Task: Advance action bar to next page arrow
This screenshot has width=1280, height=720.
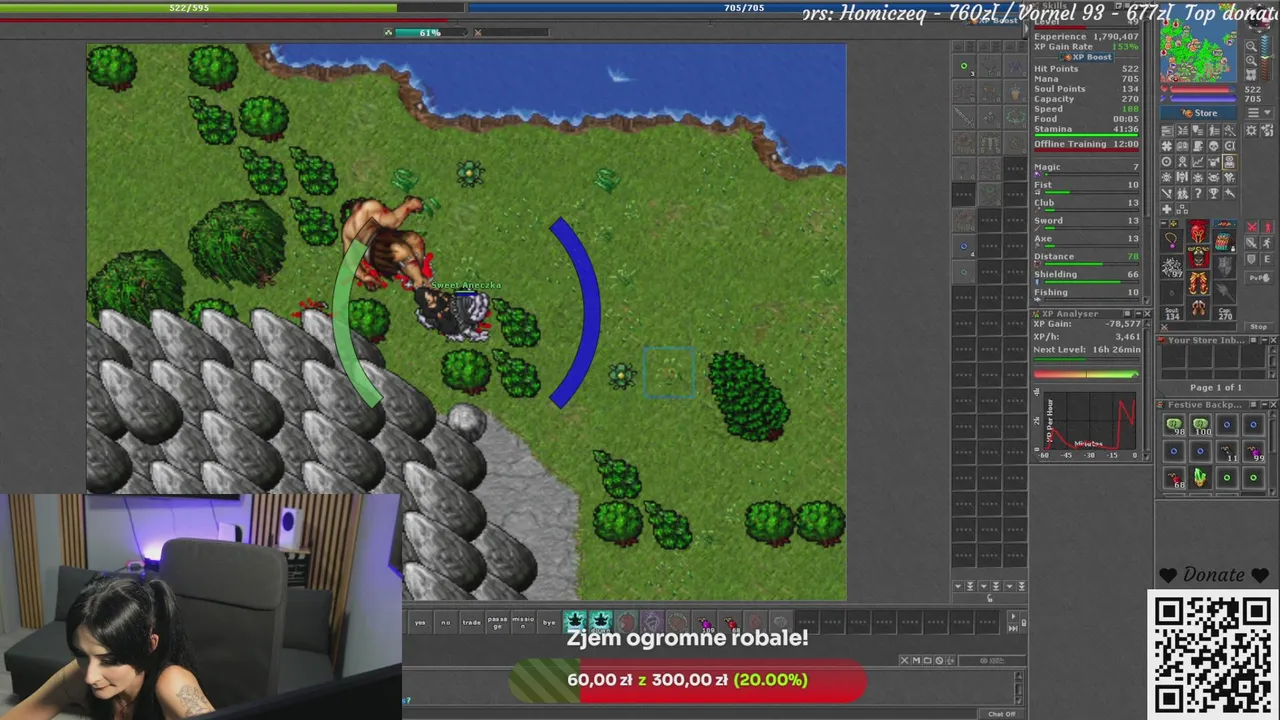Action: click(x=1013, y=616)
